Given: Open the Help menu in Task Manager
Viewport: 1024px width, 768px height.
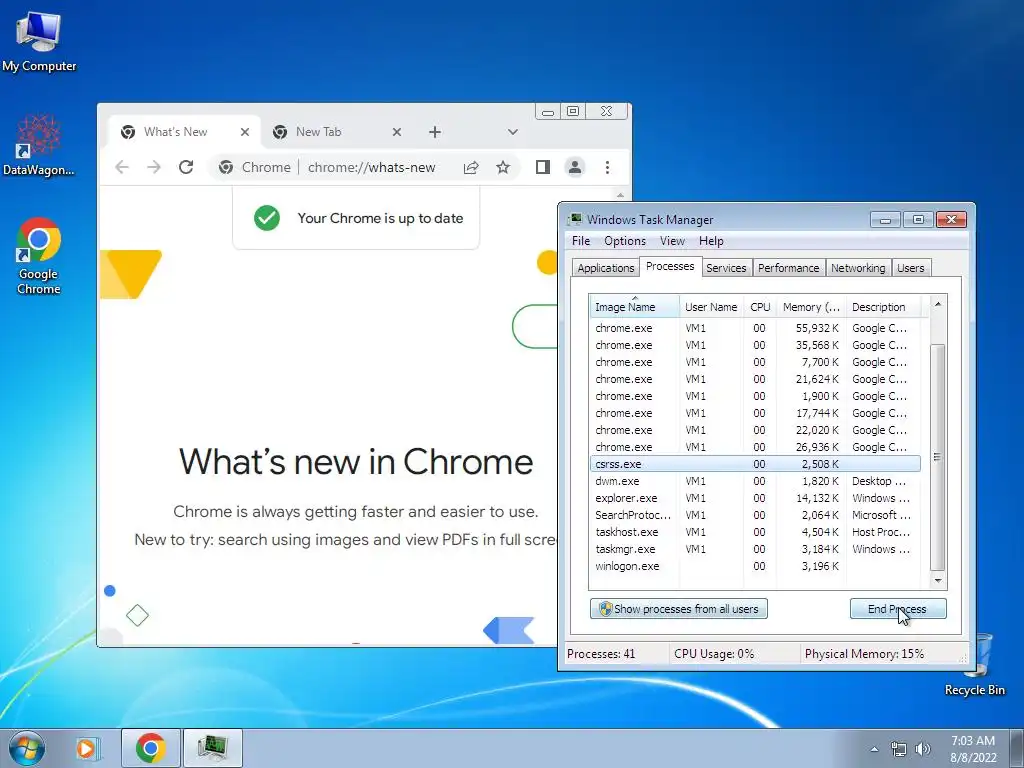Looking at the screenshot, I should tap(711, 241).
